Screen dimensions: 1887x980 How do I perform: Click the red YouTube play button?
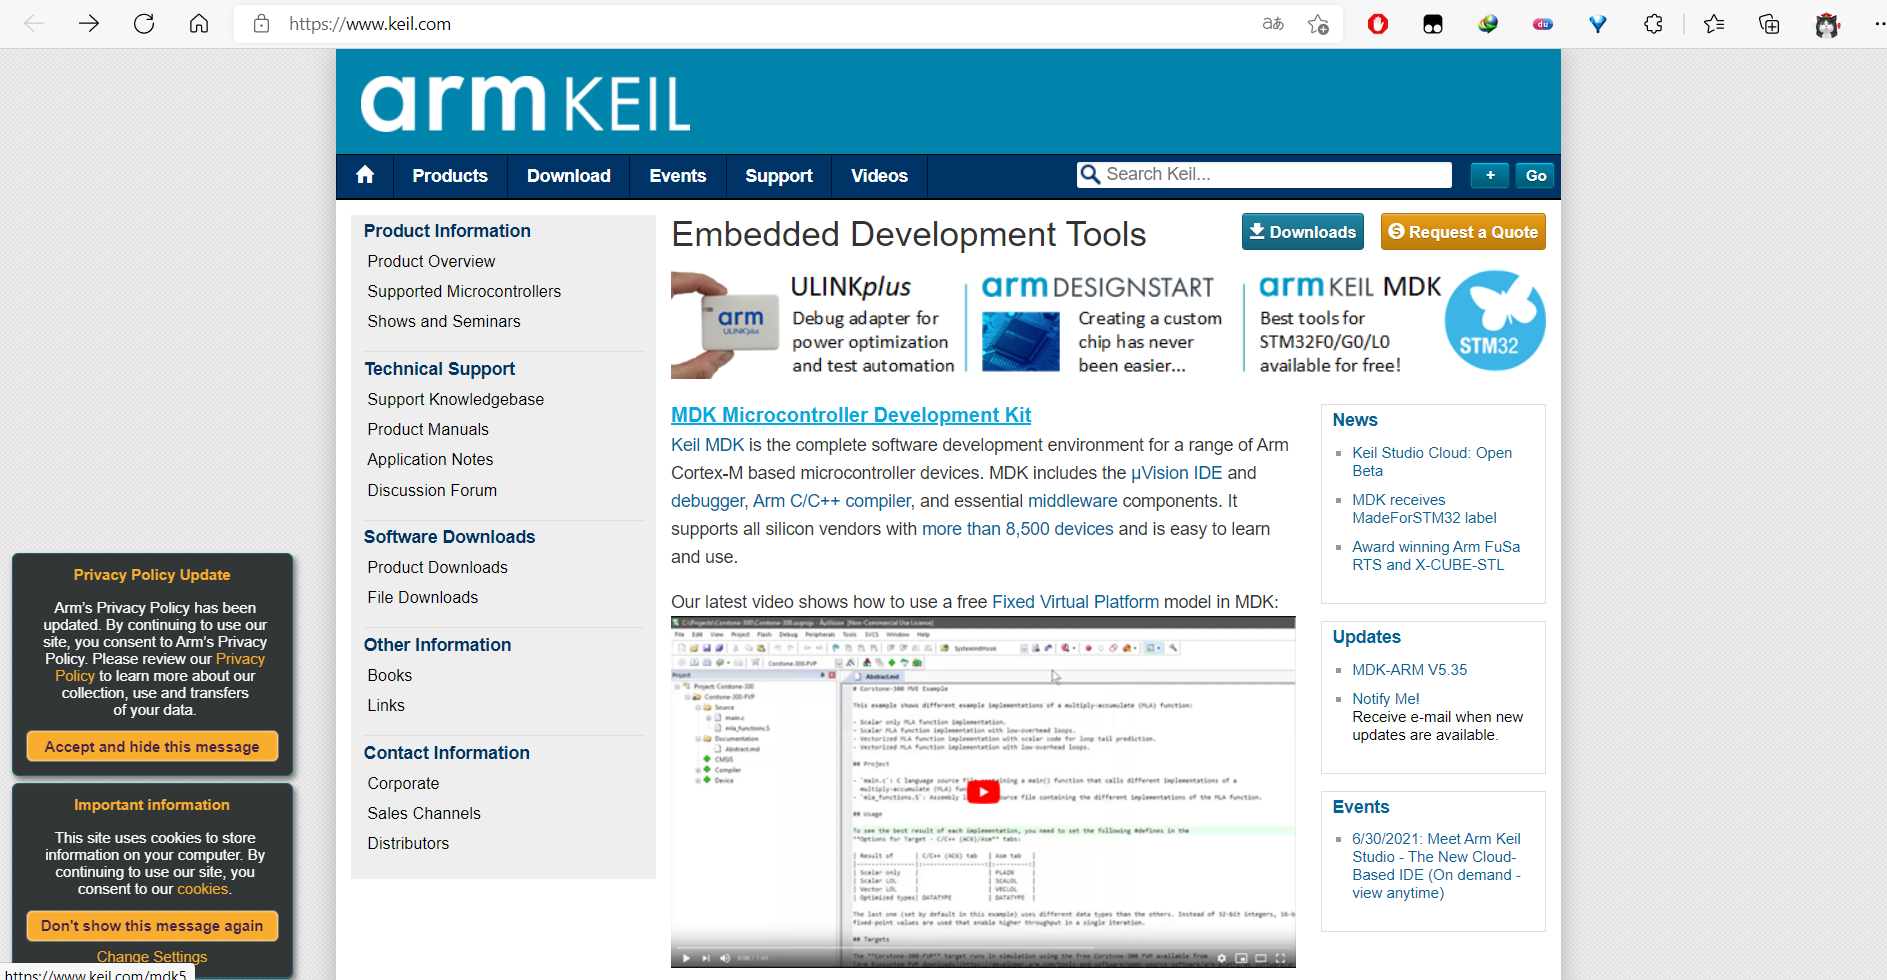983,792
